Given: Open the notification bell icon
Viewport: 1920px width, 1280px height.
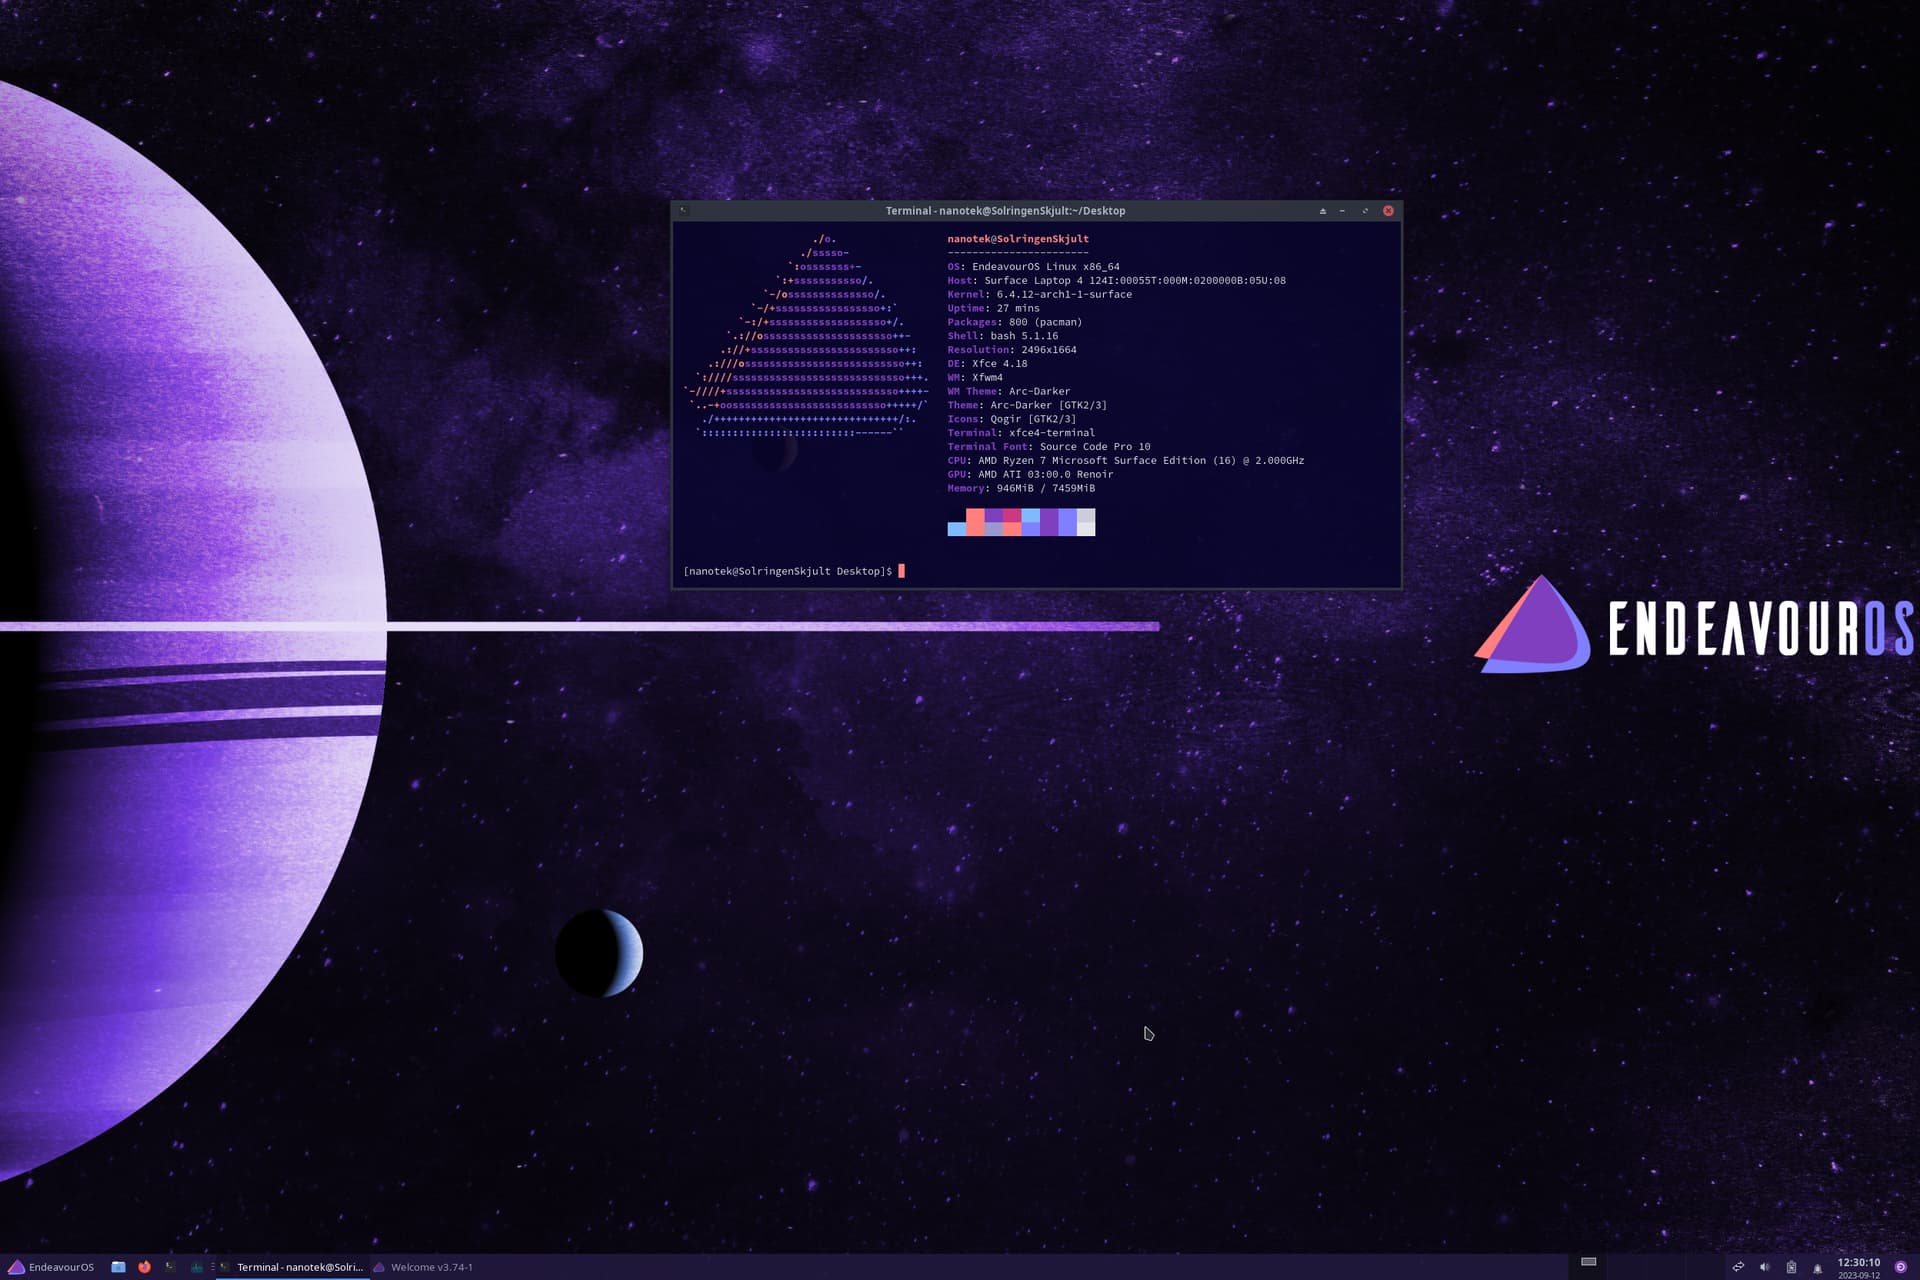Looking at the screenshot, I should [1817, 1268].
